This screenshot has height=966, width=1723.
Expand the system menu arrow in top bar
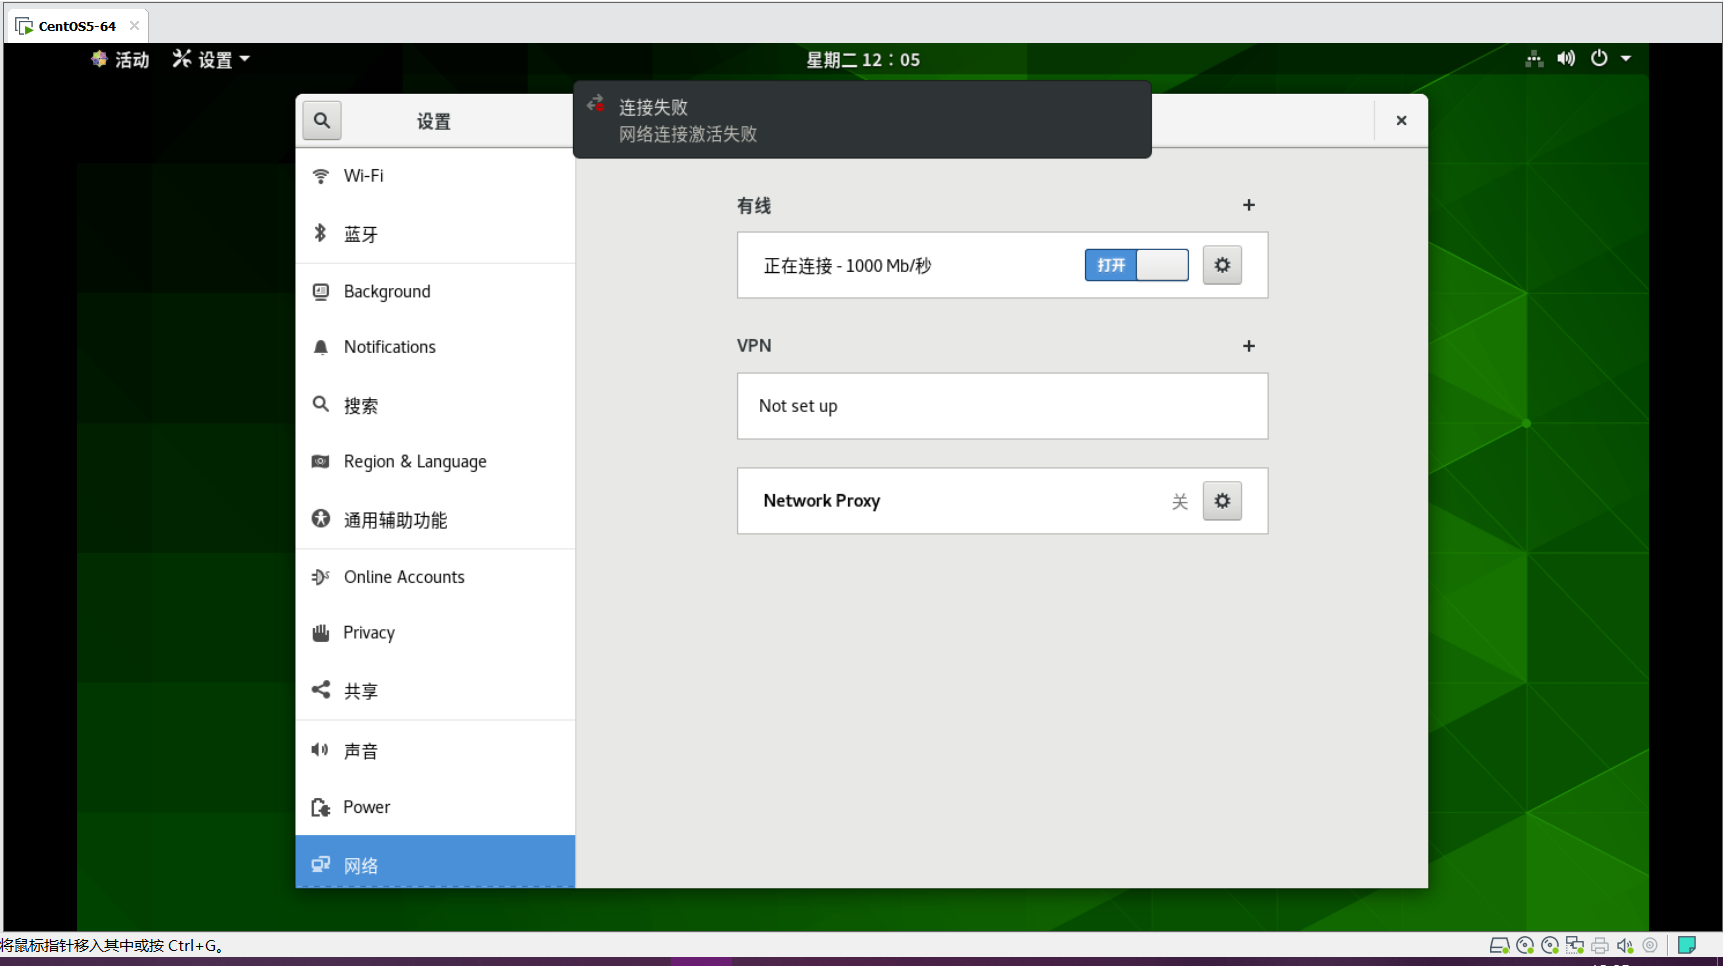(x=1626, y=59)
